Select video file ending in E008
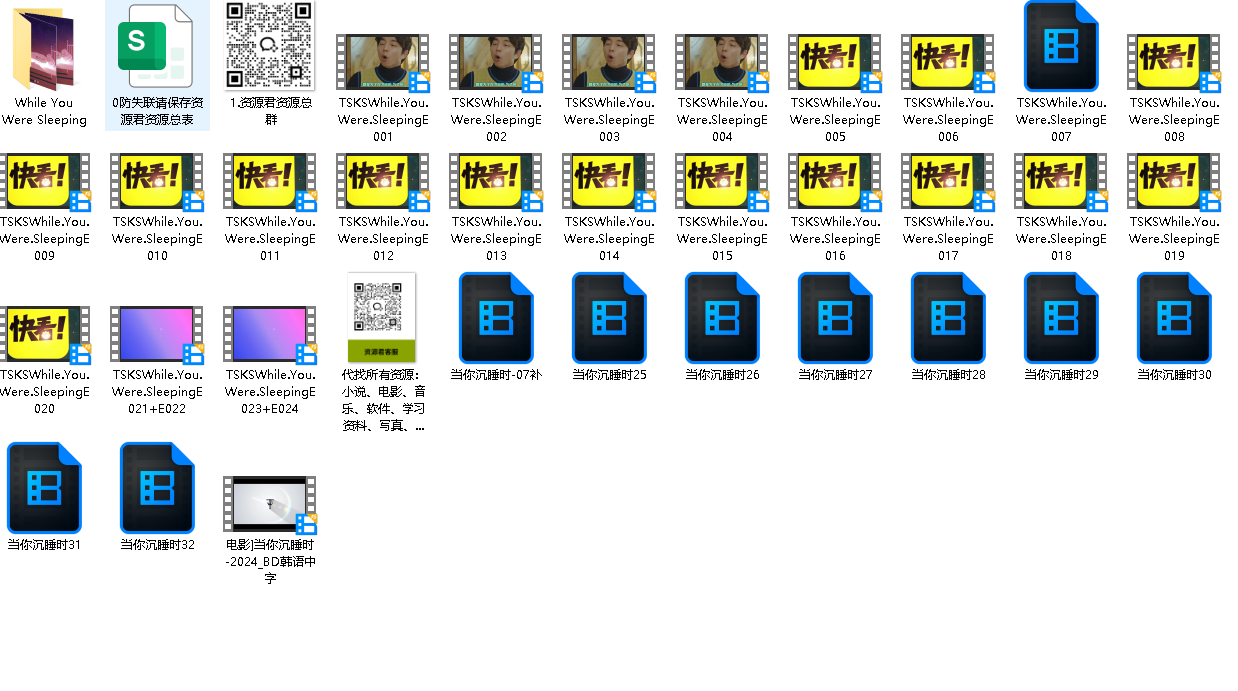This screenshot has width=1238, height=691. pyautogui.click(x=1174, y=62)
